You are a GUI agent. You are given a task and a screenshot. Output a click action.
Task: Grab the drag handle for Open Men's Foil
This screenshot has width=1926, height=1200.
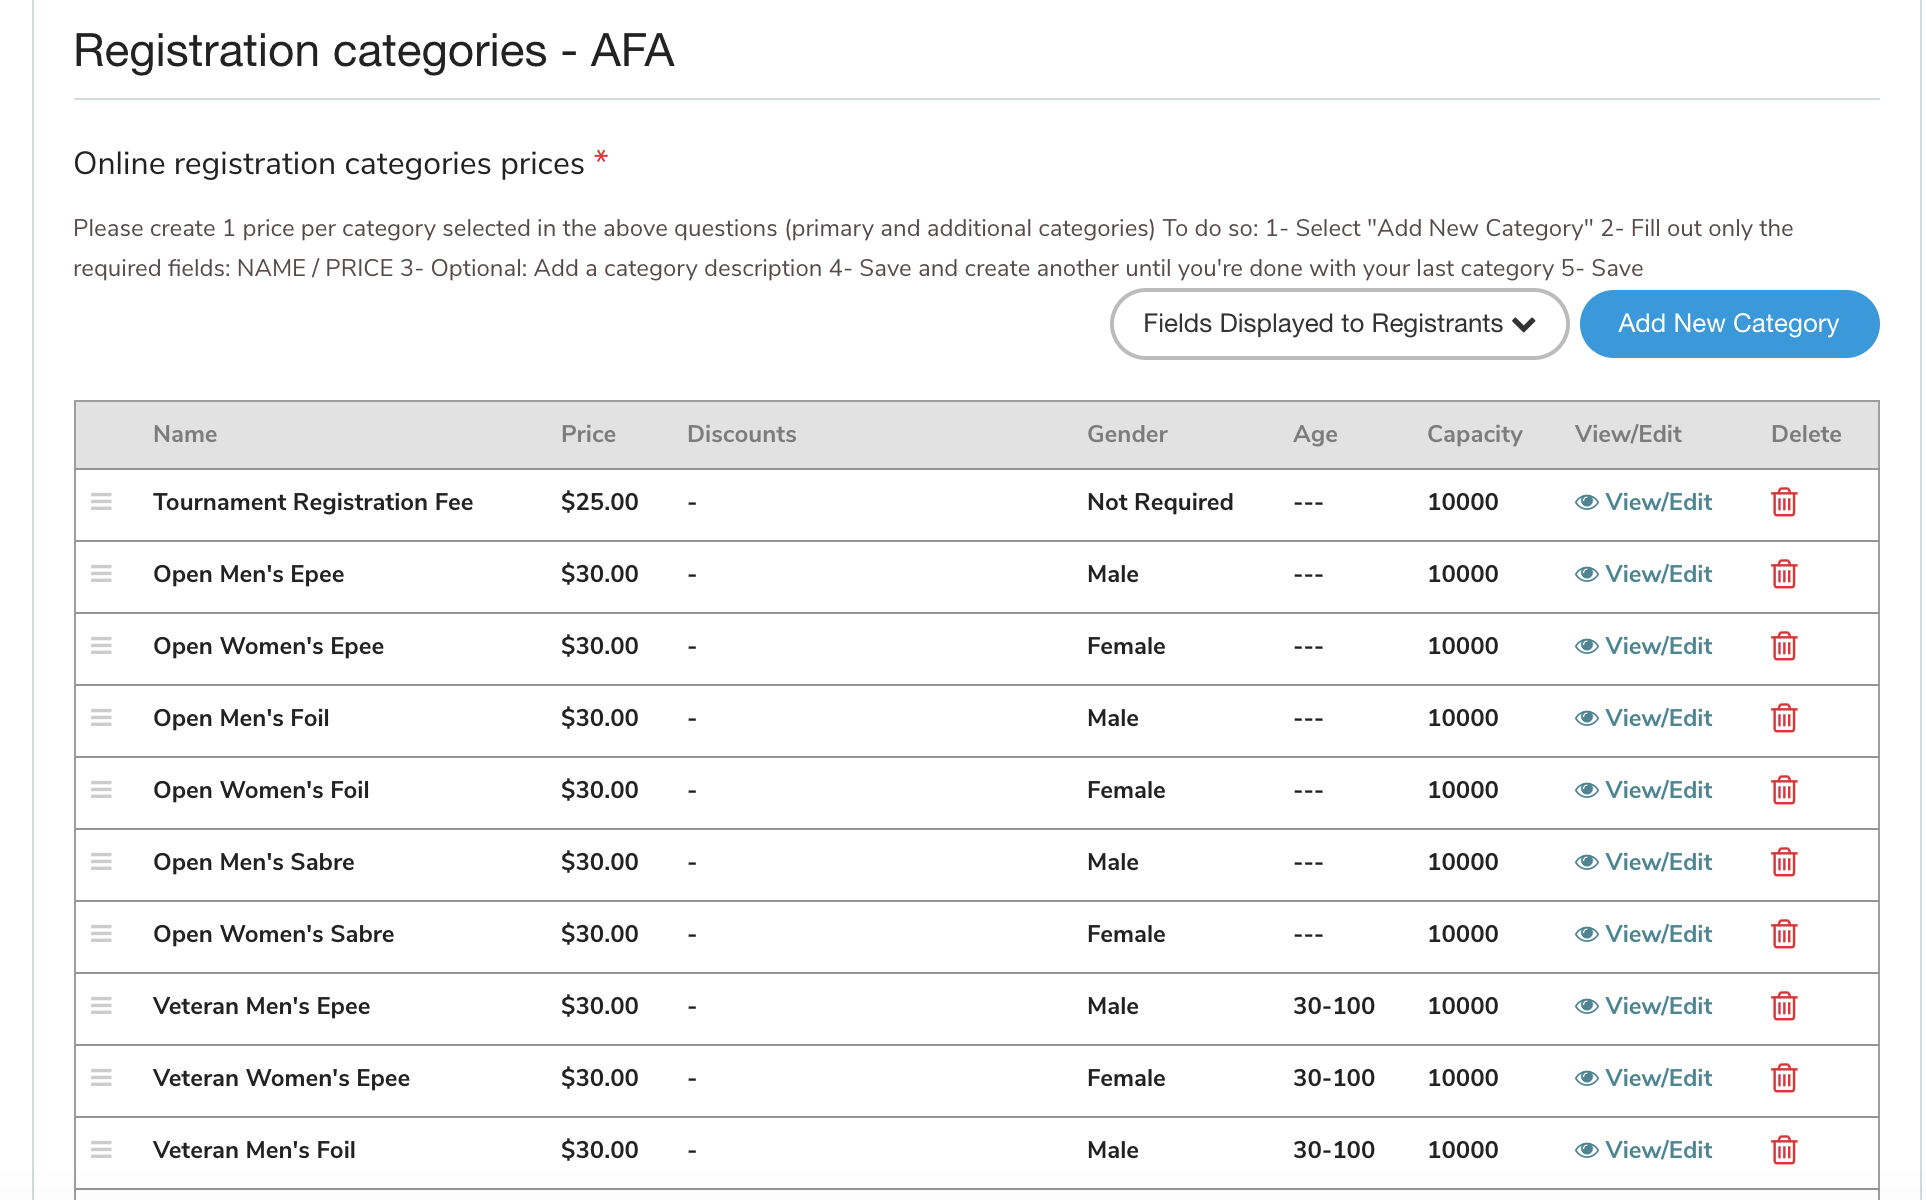(x=101, y=717)
